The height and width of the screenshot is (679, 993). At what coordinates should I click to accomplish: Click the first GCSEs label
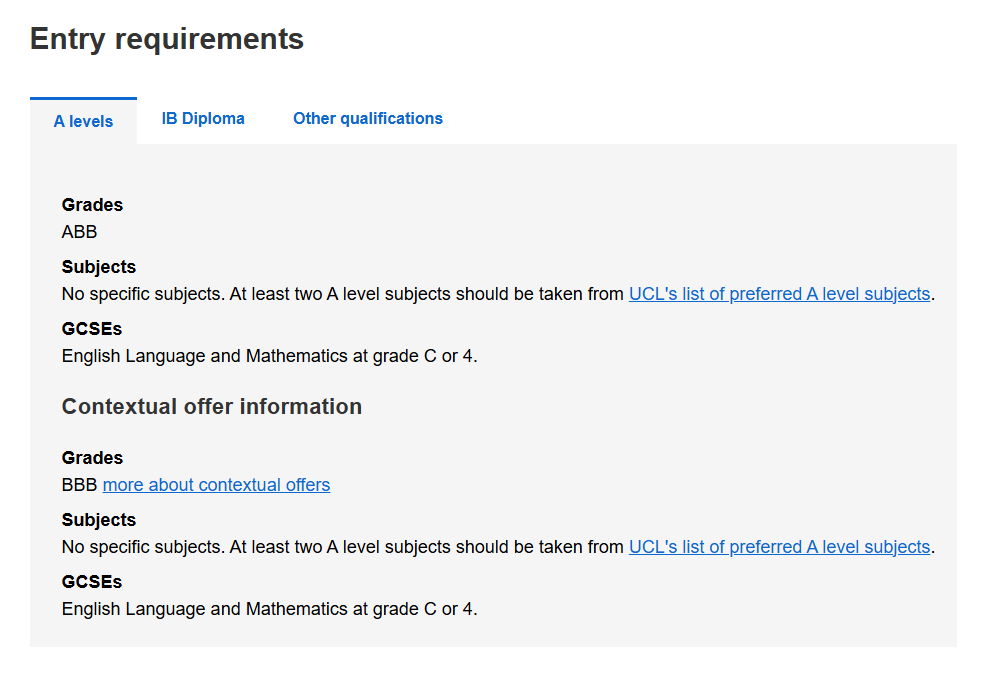point(91,329)
